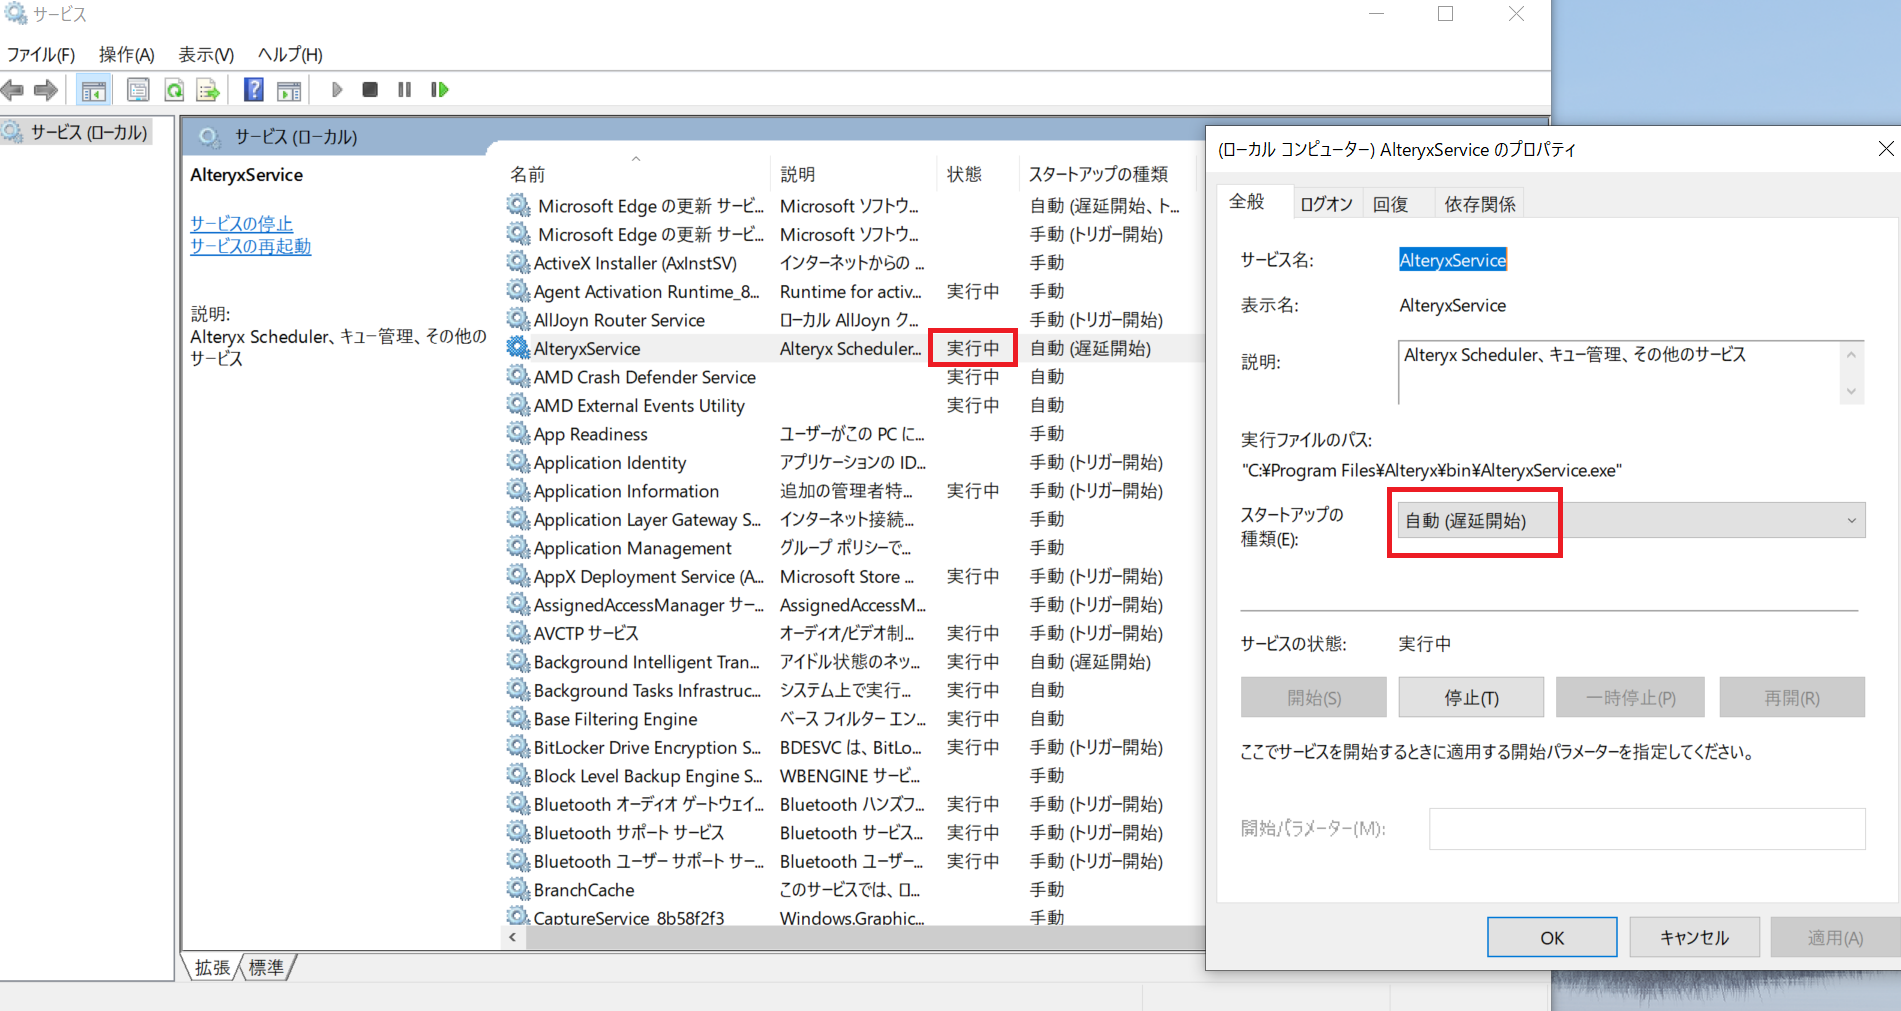Open the 操作(A) menu
This screenshot has height=1011, width=1901.
[126, 55]
